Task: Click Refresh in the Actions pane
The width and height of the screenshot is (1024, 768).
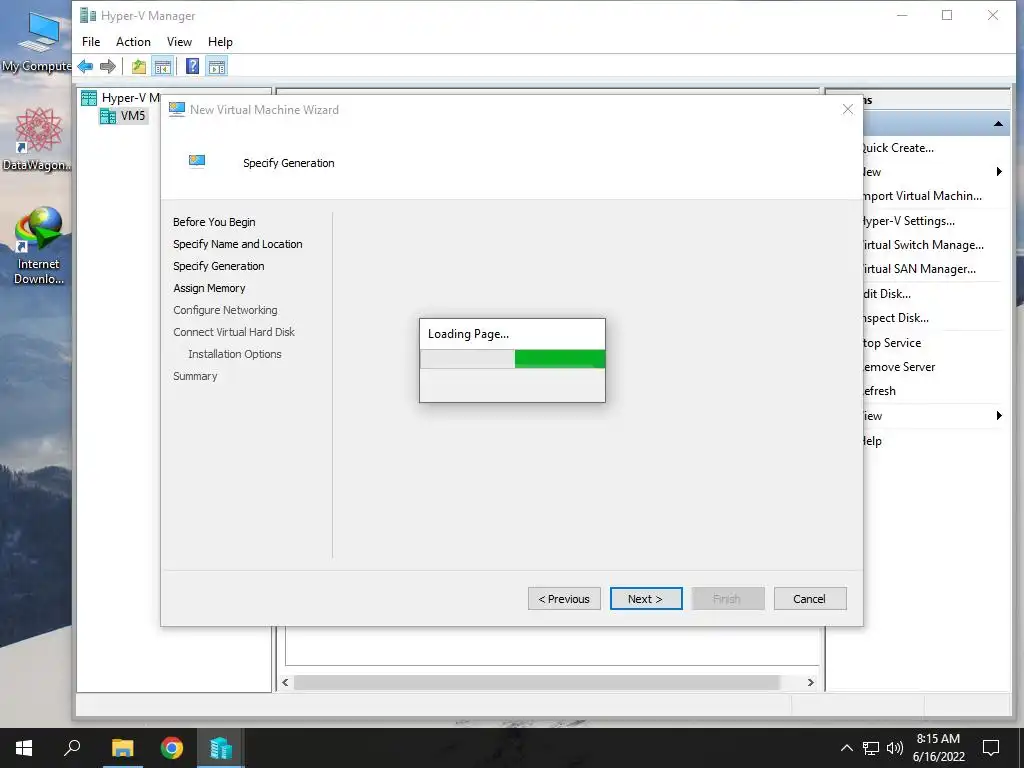Action: (879, 391)
